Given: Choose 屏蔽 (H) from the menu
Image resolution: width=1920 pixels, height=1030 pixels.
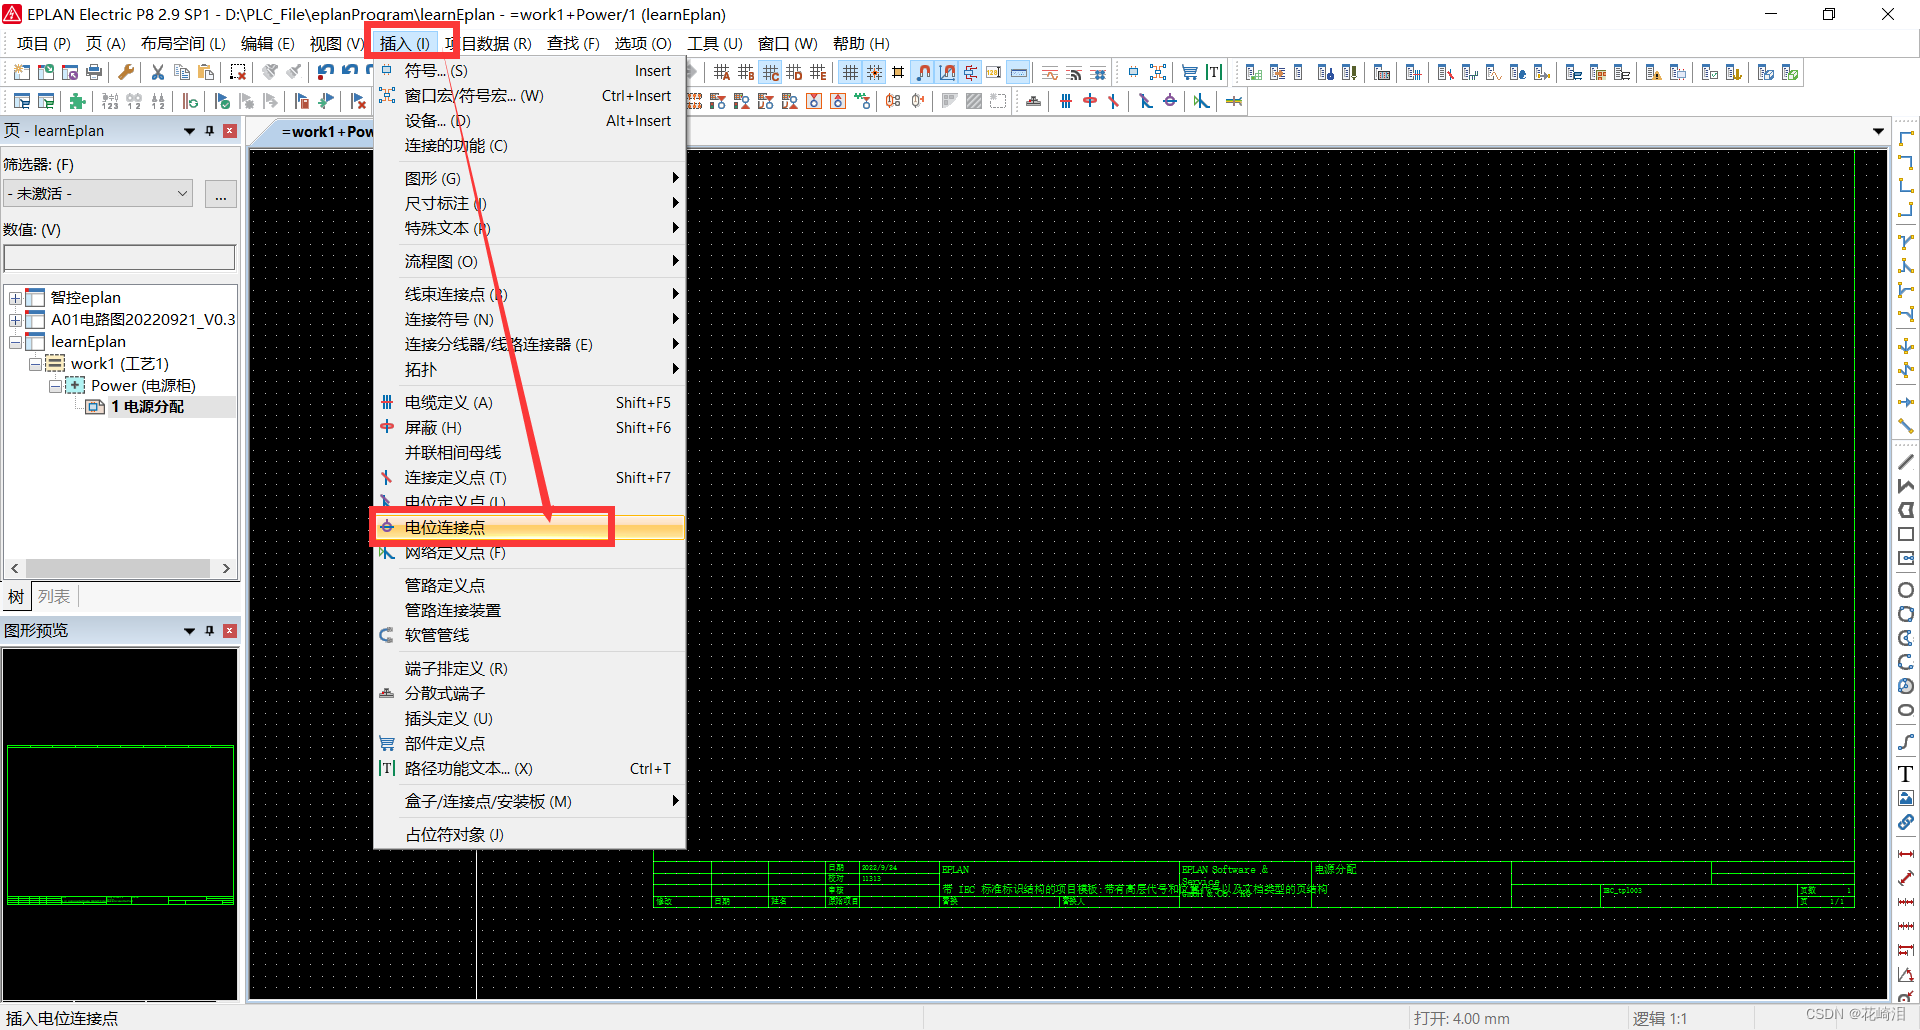Looking at the screenshot, I should pos(529,427).
